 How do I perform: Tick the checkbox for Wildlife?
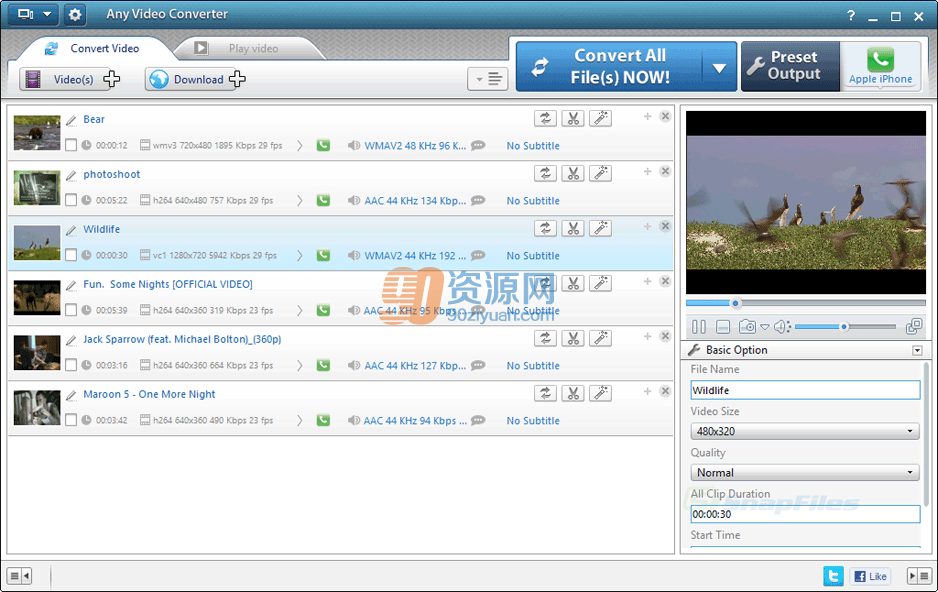pyautogui.click(x=71, y=255)
